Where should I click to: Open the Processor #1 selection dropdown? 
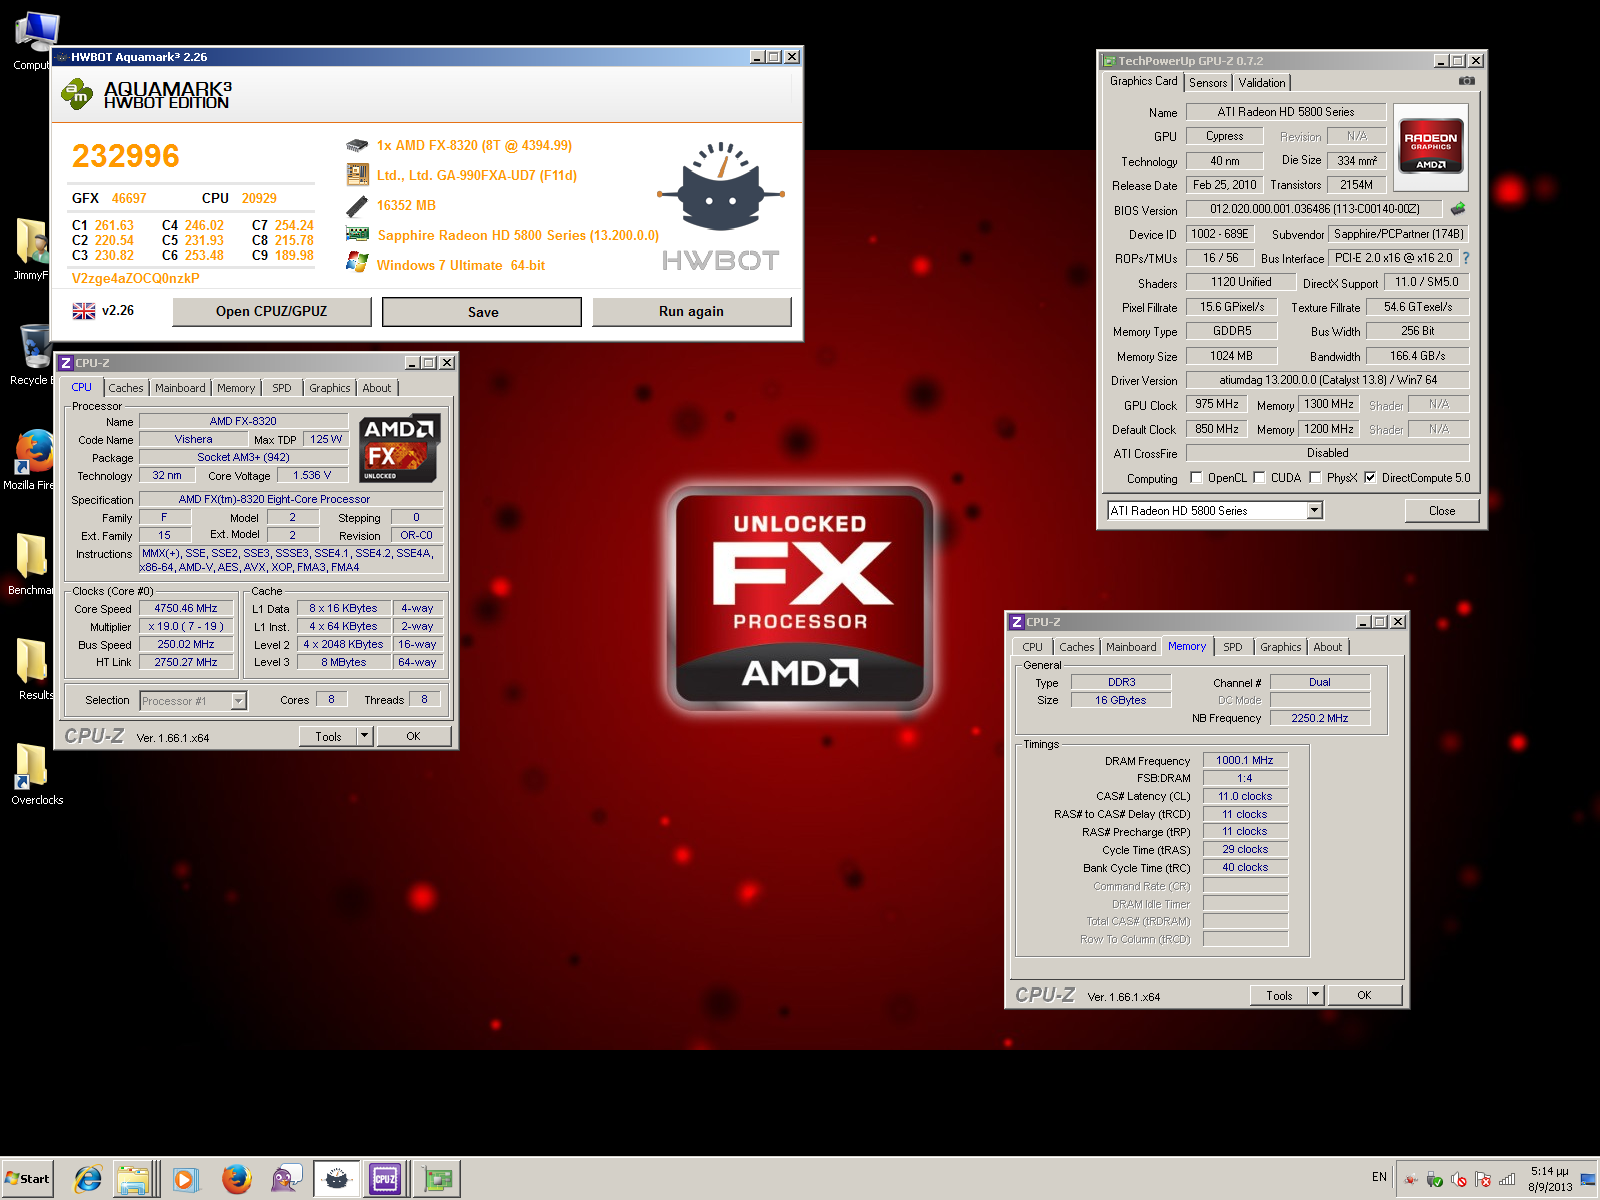(238, 701)
